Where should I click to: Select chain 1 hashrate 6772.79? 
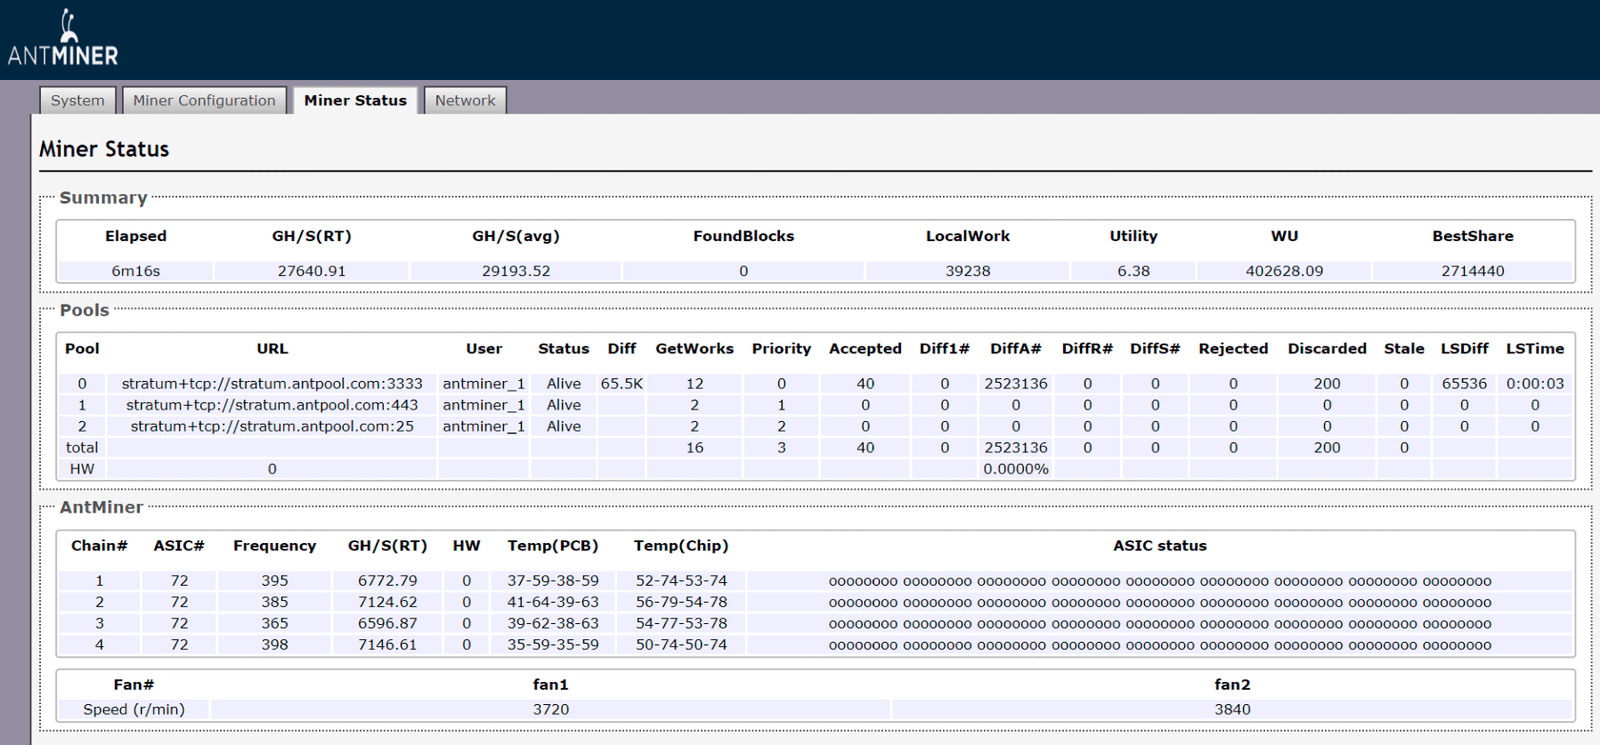click(x=388, y=581)
